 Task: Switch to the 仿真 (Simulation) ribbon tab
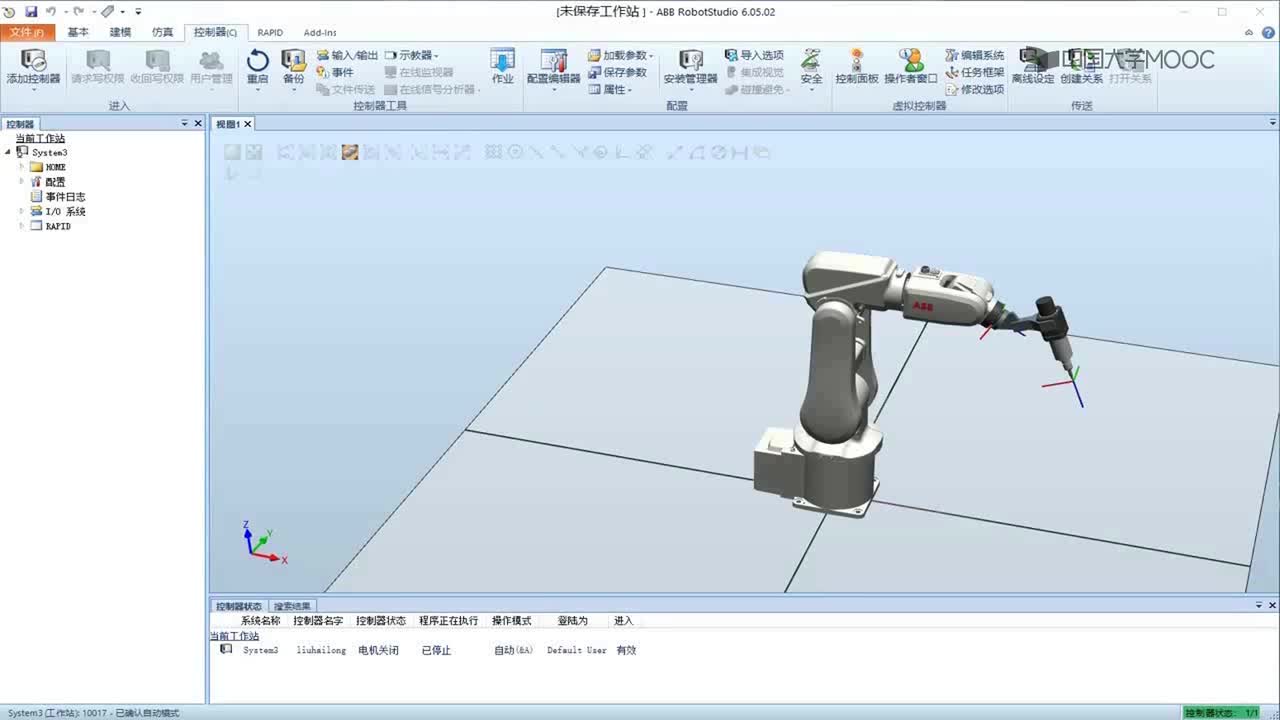coord(162,32)
